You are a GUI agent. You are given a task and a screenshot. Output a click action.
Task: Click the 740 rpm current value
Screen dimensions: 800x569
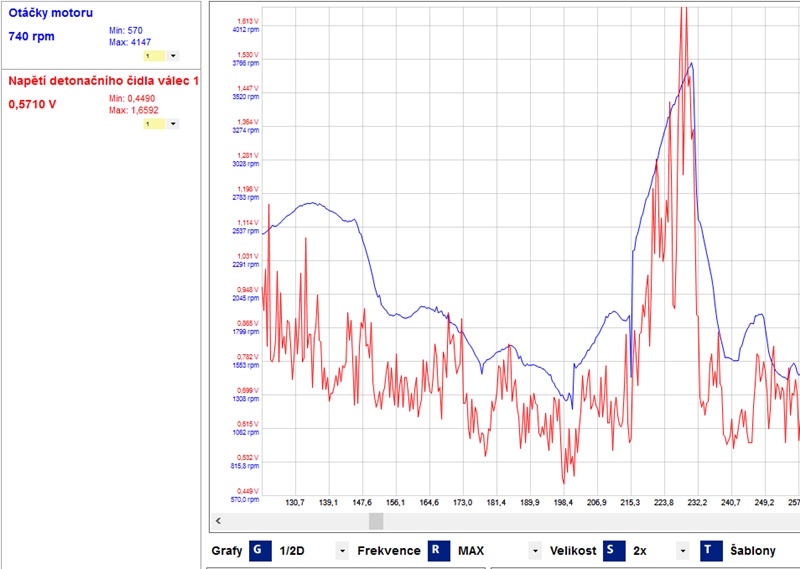[31, 36]
